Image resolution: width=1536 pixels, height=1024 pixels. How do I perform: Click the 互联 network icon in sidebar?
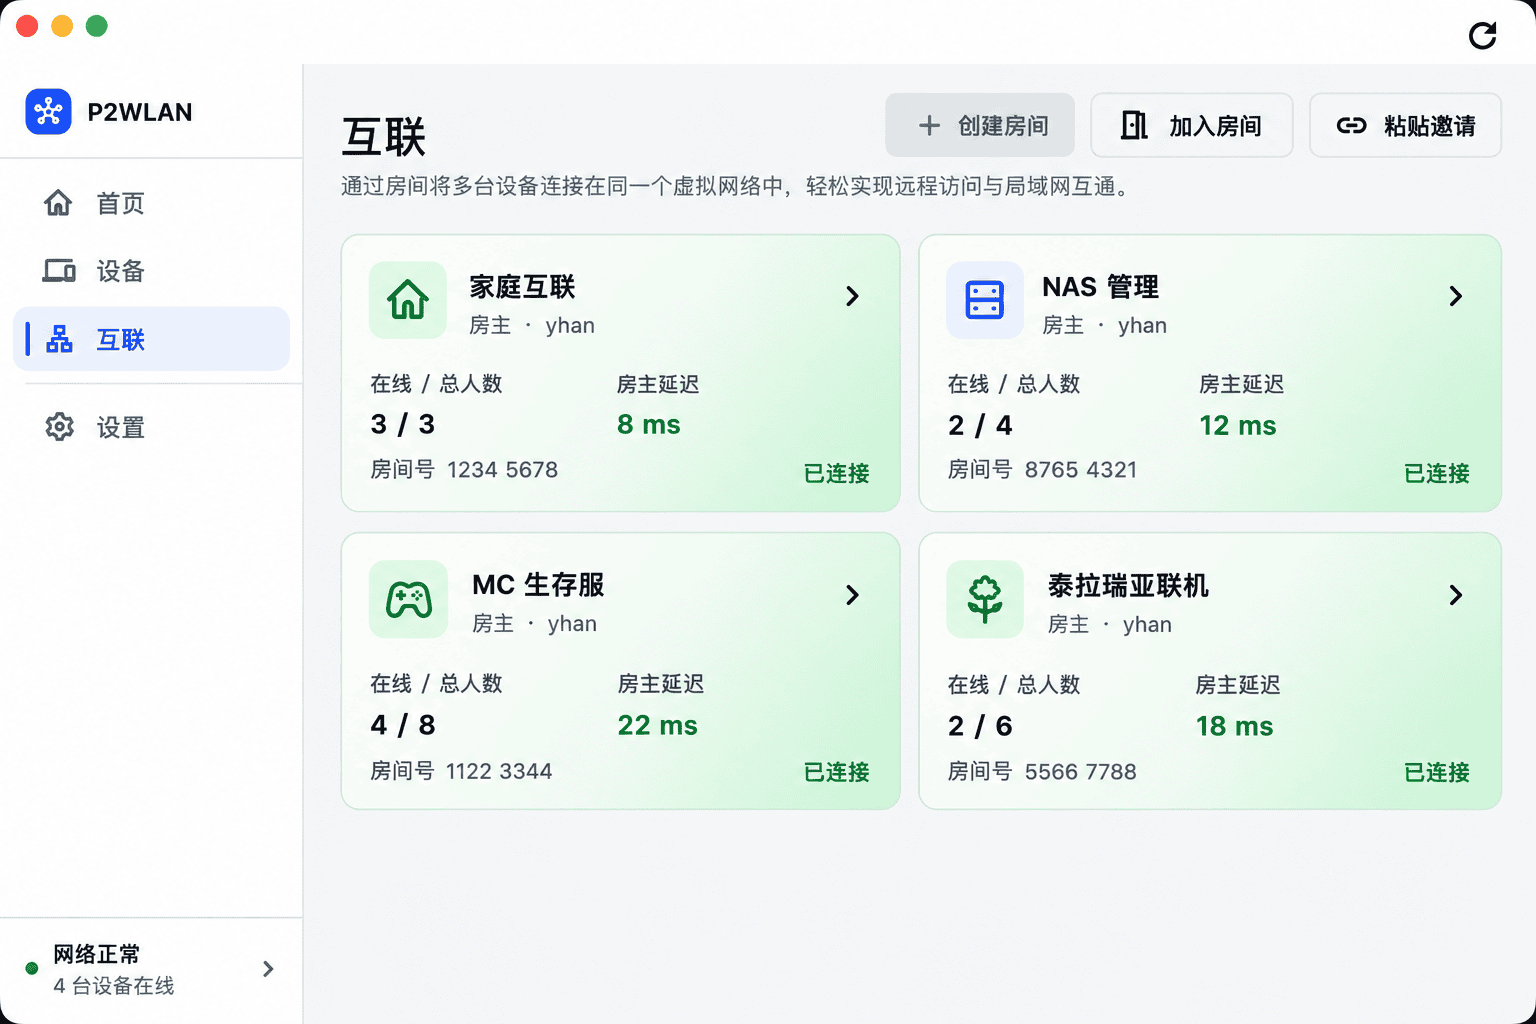pos(60,339)
